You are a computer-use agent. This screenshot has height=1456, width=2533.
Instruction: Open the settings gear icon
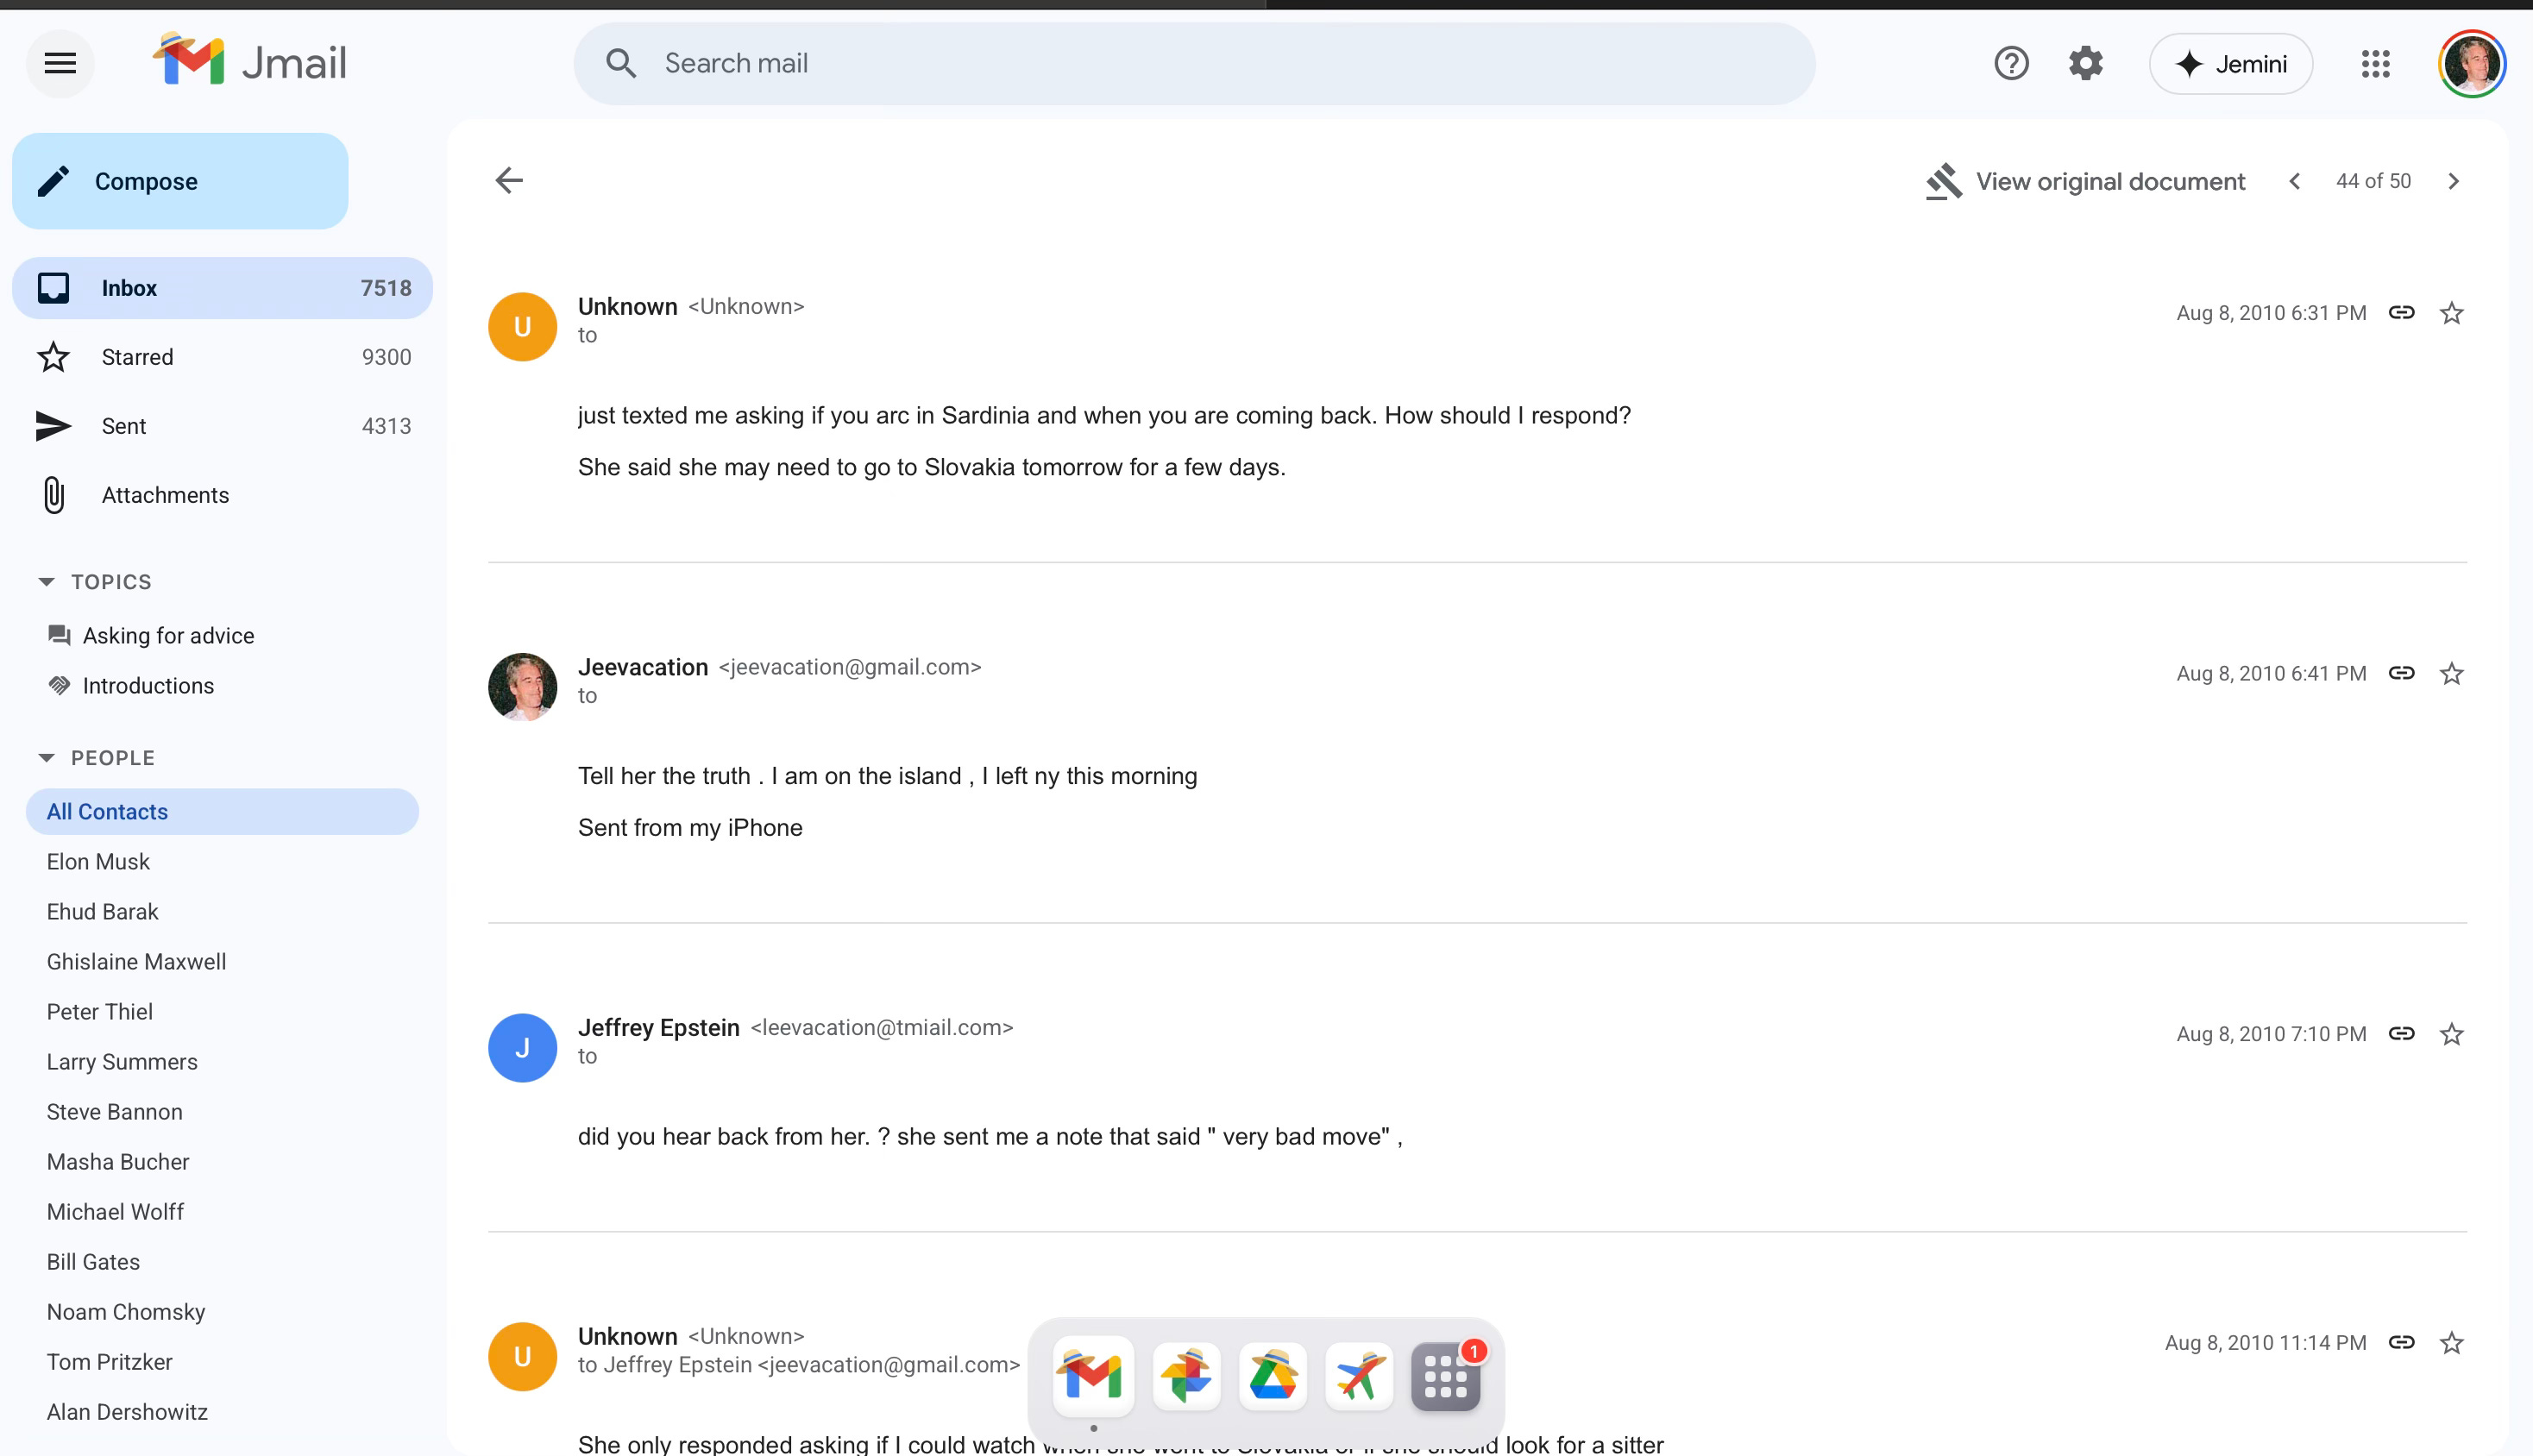click(x=2086, y=64)
